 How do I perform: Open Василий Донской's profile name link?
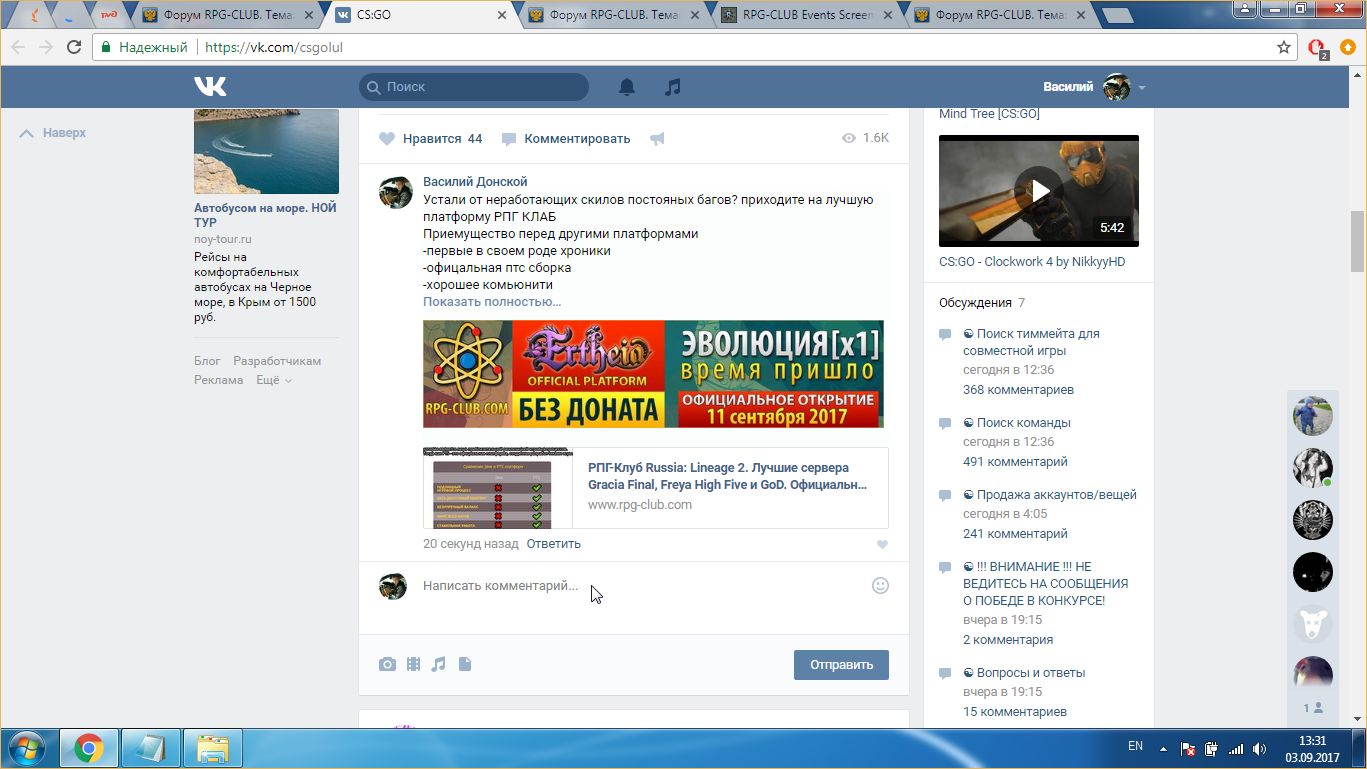(475, 182)
